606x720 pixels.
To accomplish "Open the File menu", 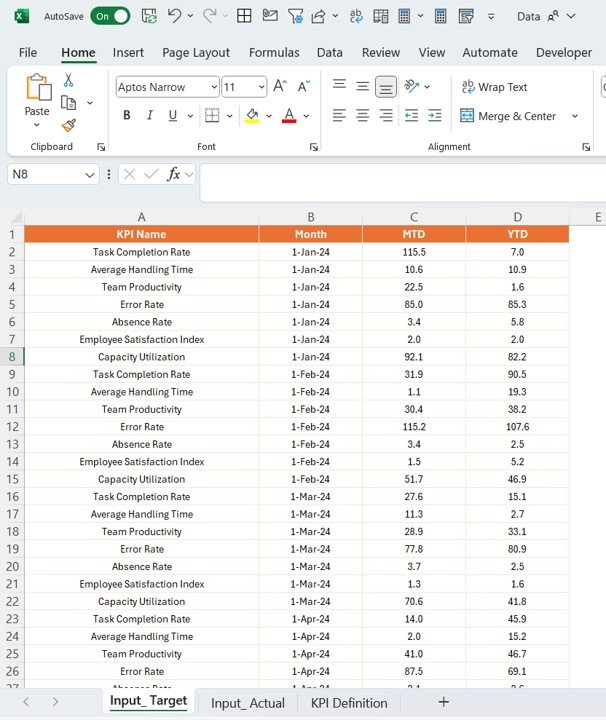I will (x=28, y=52).
